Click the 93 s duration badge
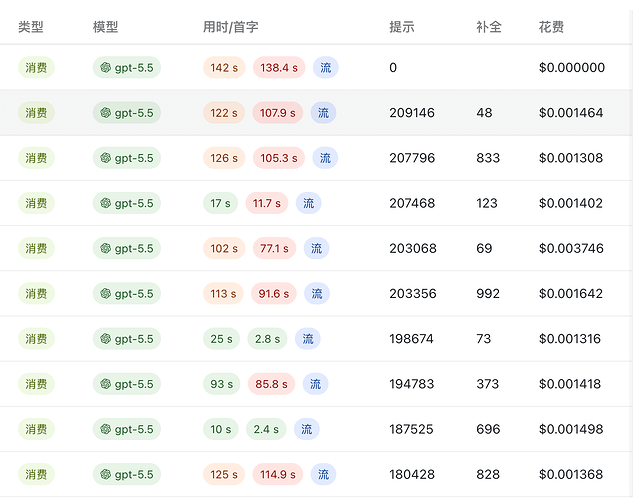This screenshot has height=500, width=633. [222, 384]
